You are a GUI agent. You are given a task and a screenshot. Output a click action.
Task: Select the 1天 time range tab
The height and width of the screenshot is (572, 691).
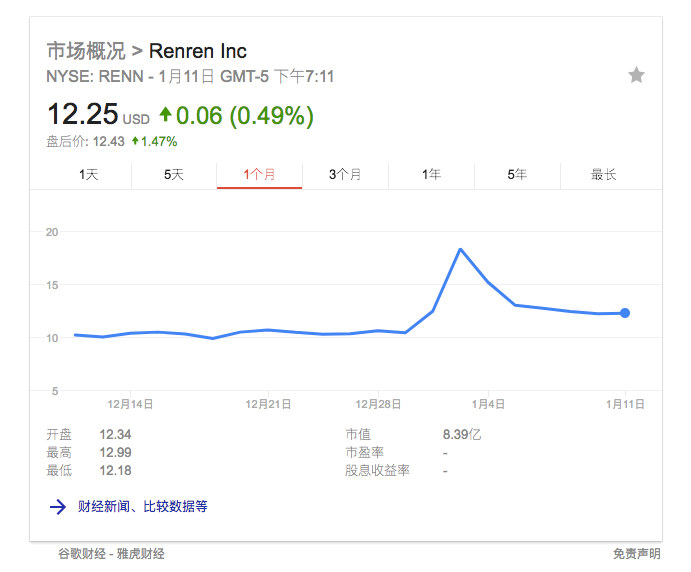coord(89,175)
